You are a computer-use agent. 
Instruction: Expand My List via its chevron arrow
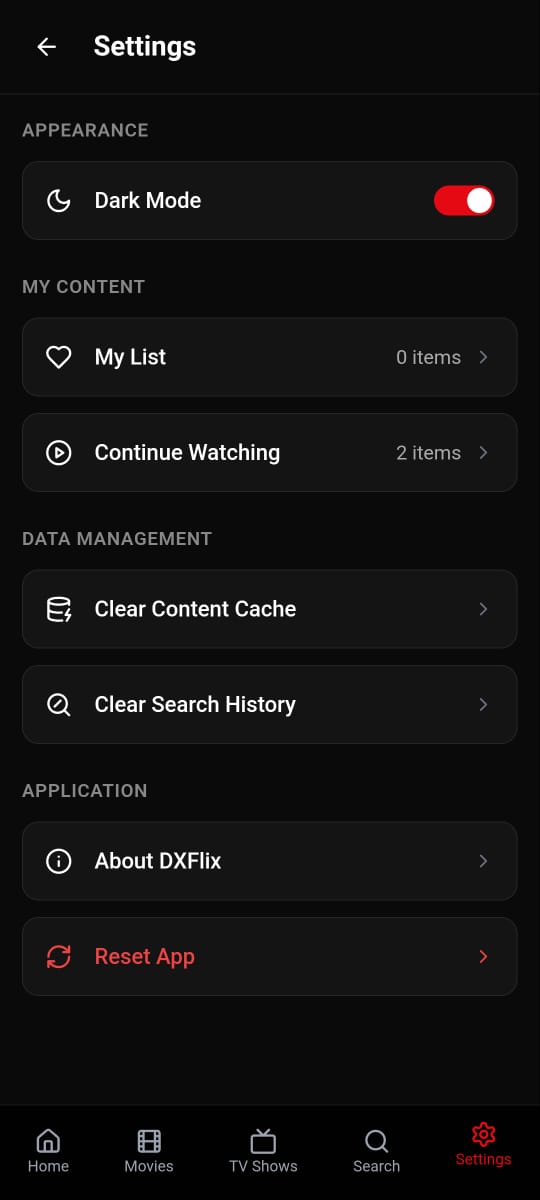coord(483,357)
